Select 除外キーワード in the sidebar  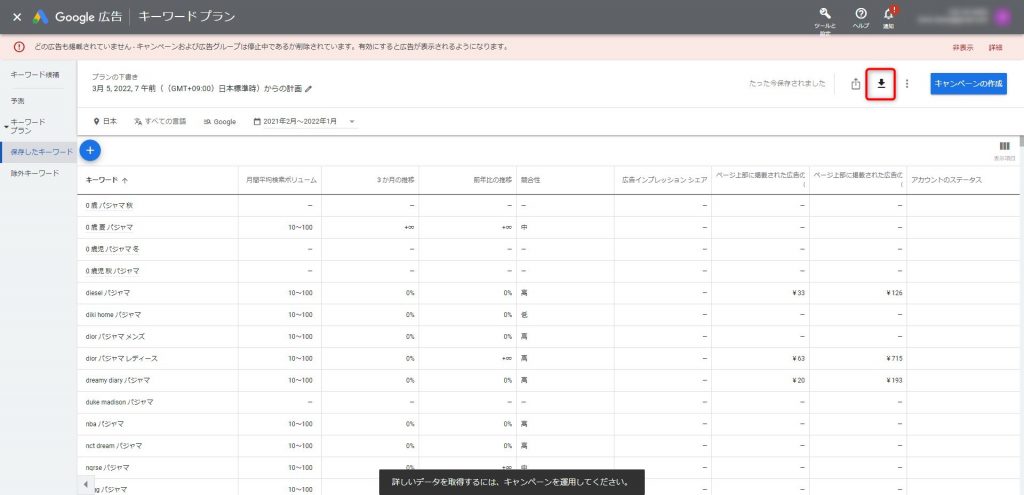tap(35, 173)
